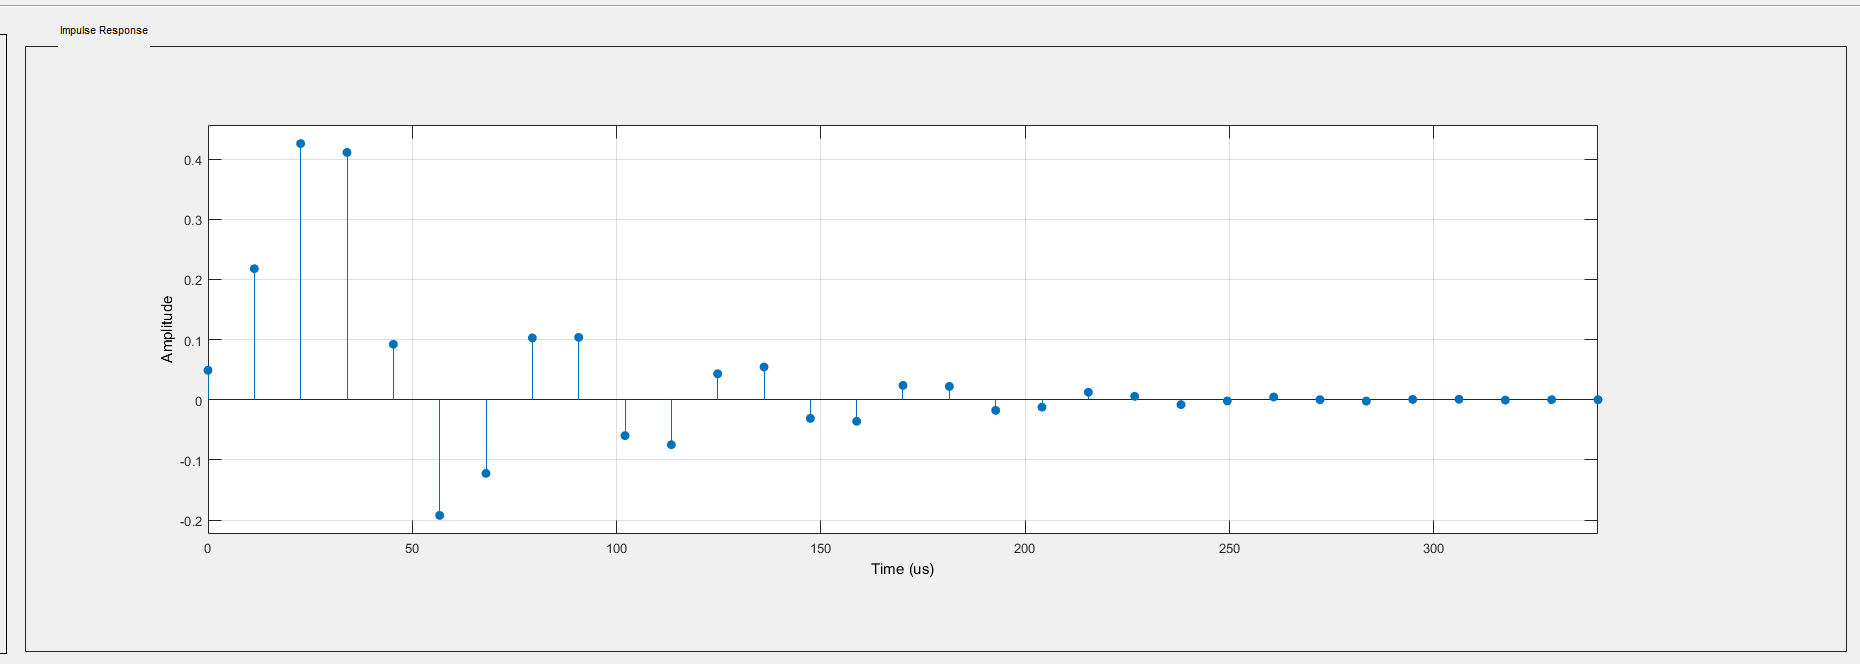Click the first sample marker at time zero
Image resolution: width=1860 pixels, height=664 pixels.
pyautogui.click(x=208, y=370)
